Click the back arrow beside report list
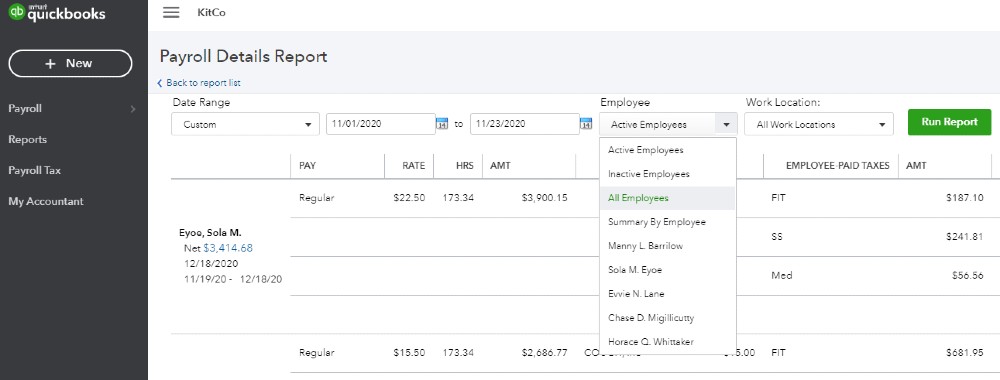The width and height of the screenshot is (1000, 380). [159, 83]
